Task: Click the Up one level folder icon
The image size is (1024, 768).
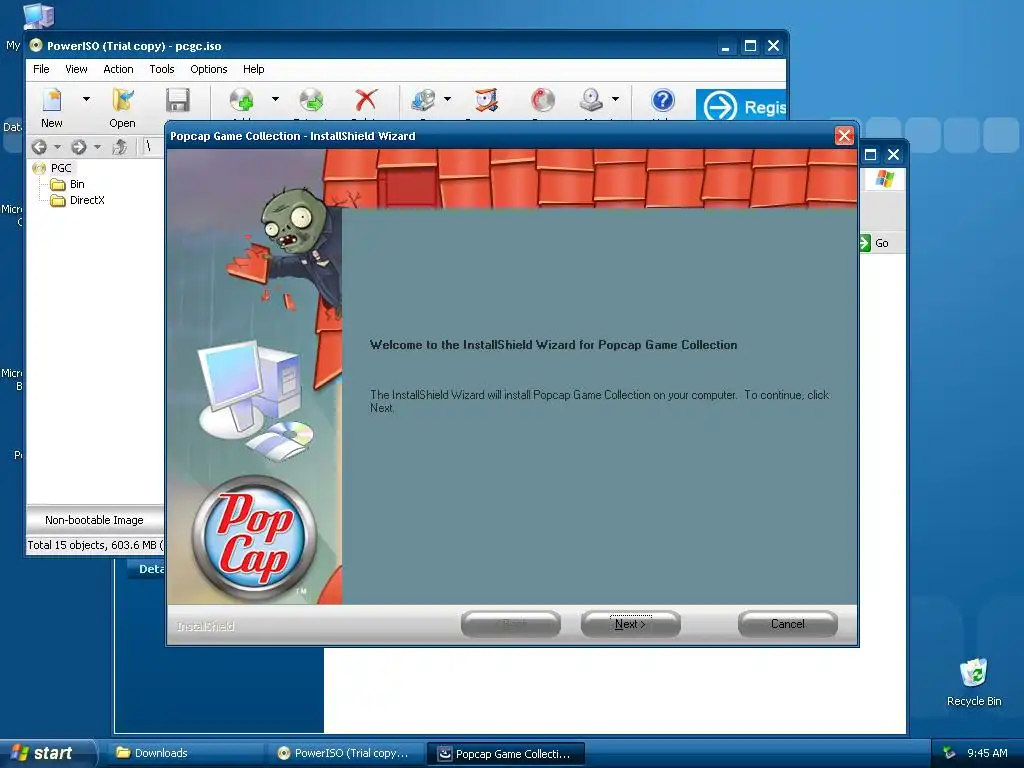Action: point(120,147)
